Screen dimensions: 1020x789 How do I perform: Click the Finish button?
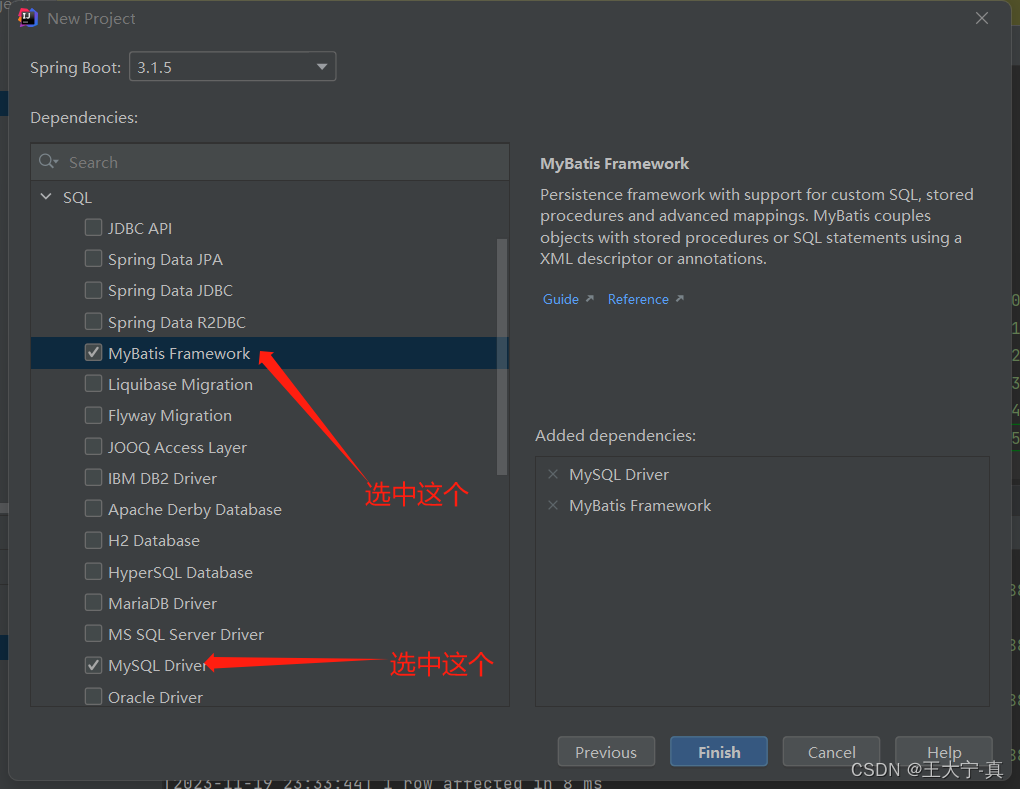pyautogui.click(x=719, y=752)
